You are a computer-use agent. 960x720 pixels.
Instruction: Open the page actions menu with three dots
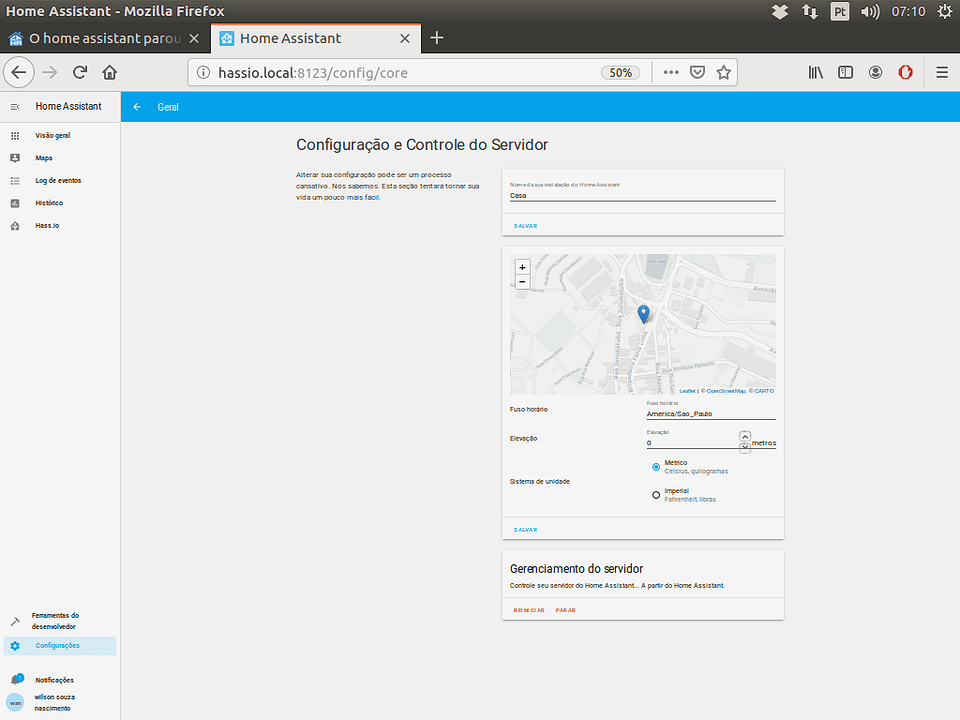671,72
